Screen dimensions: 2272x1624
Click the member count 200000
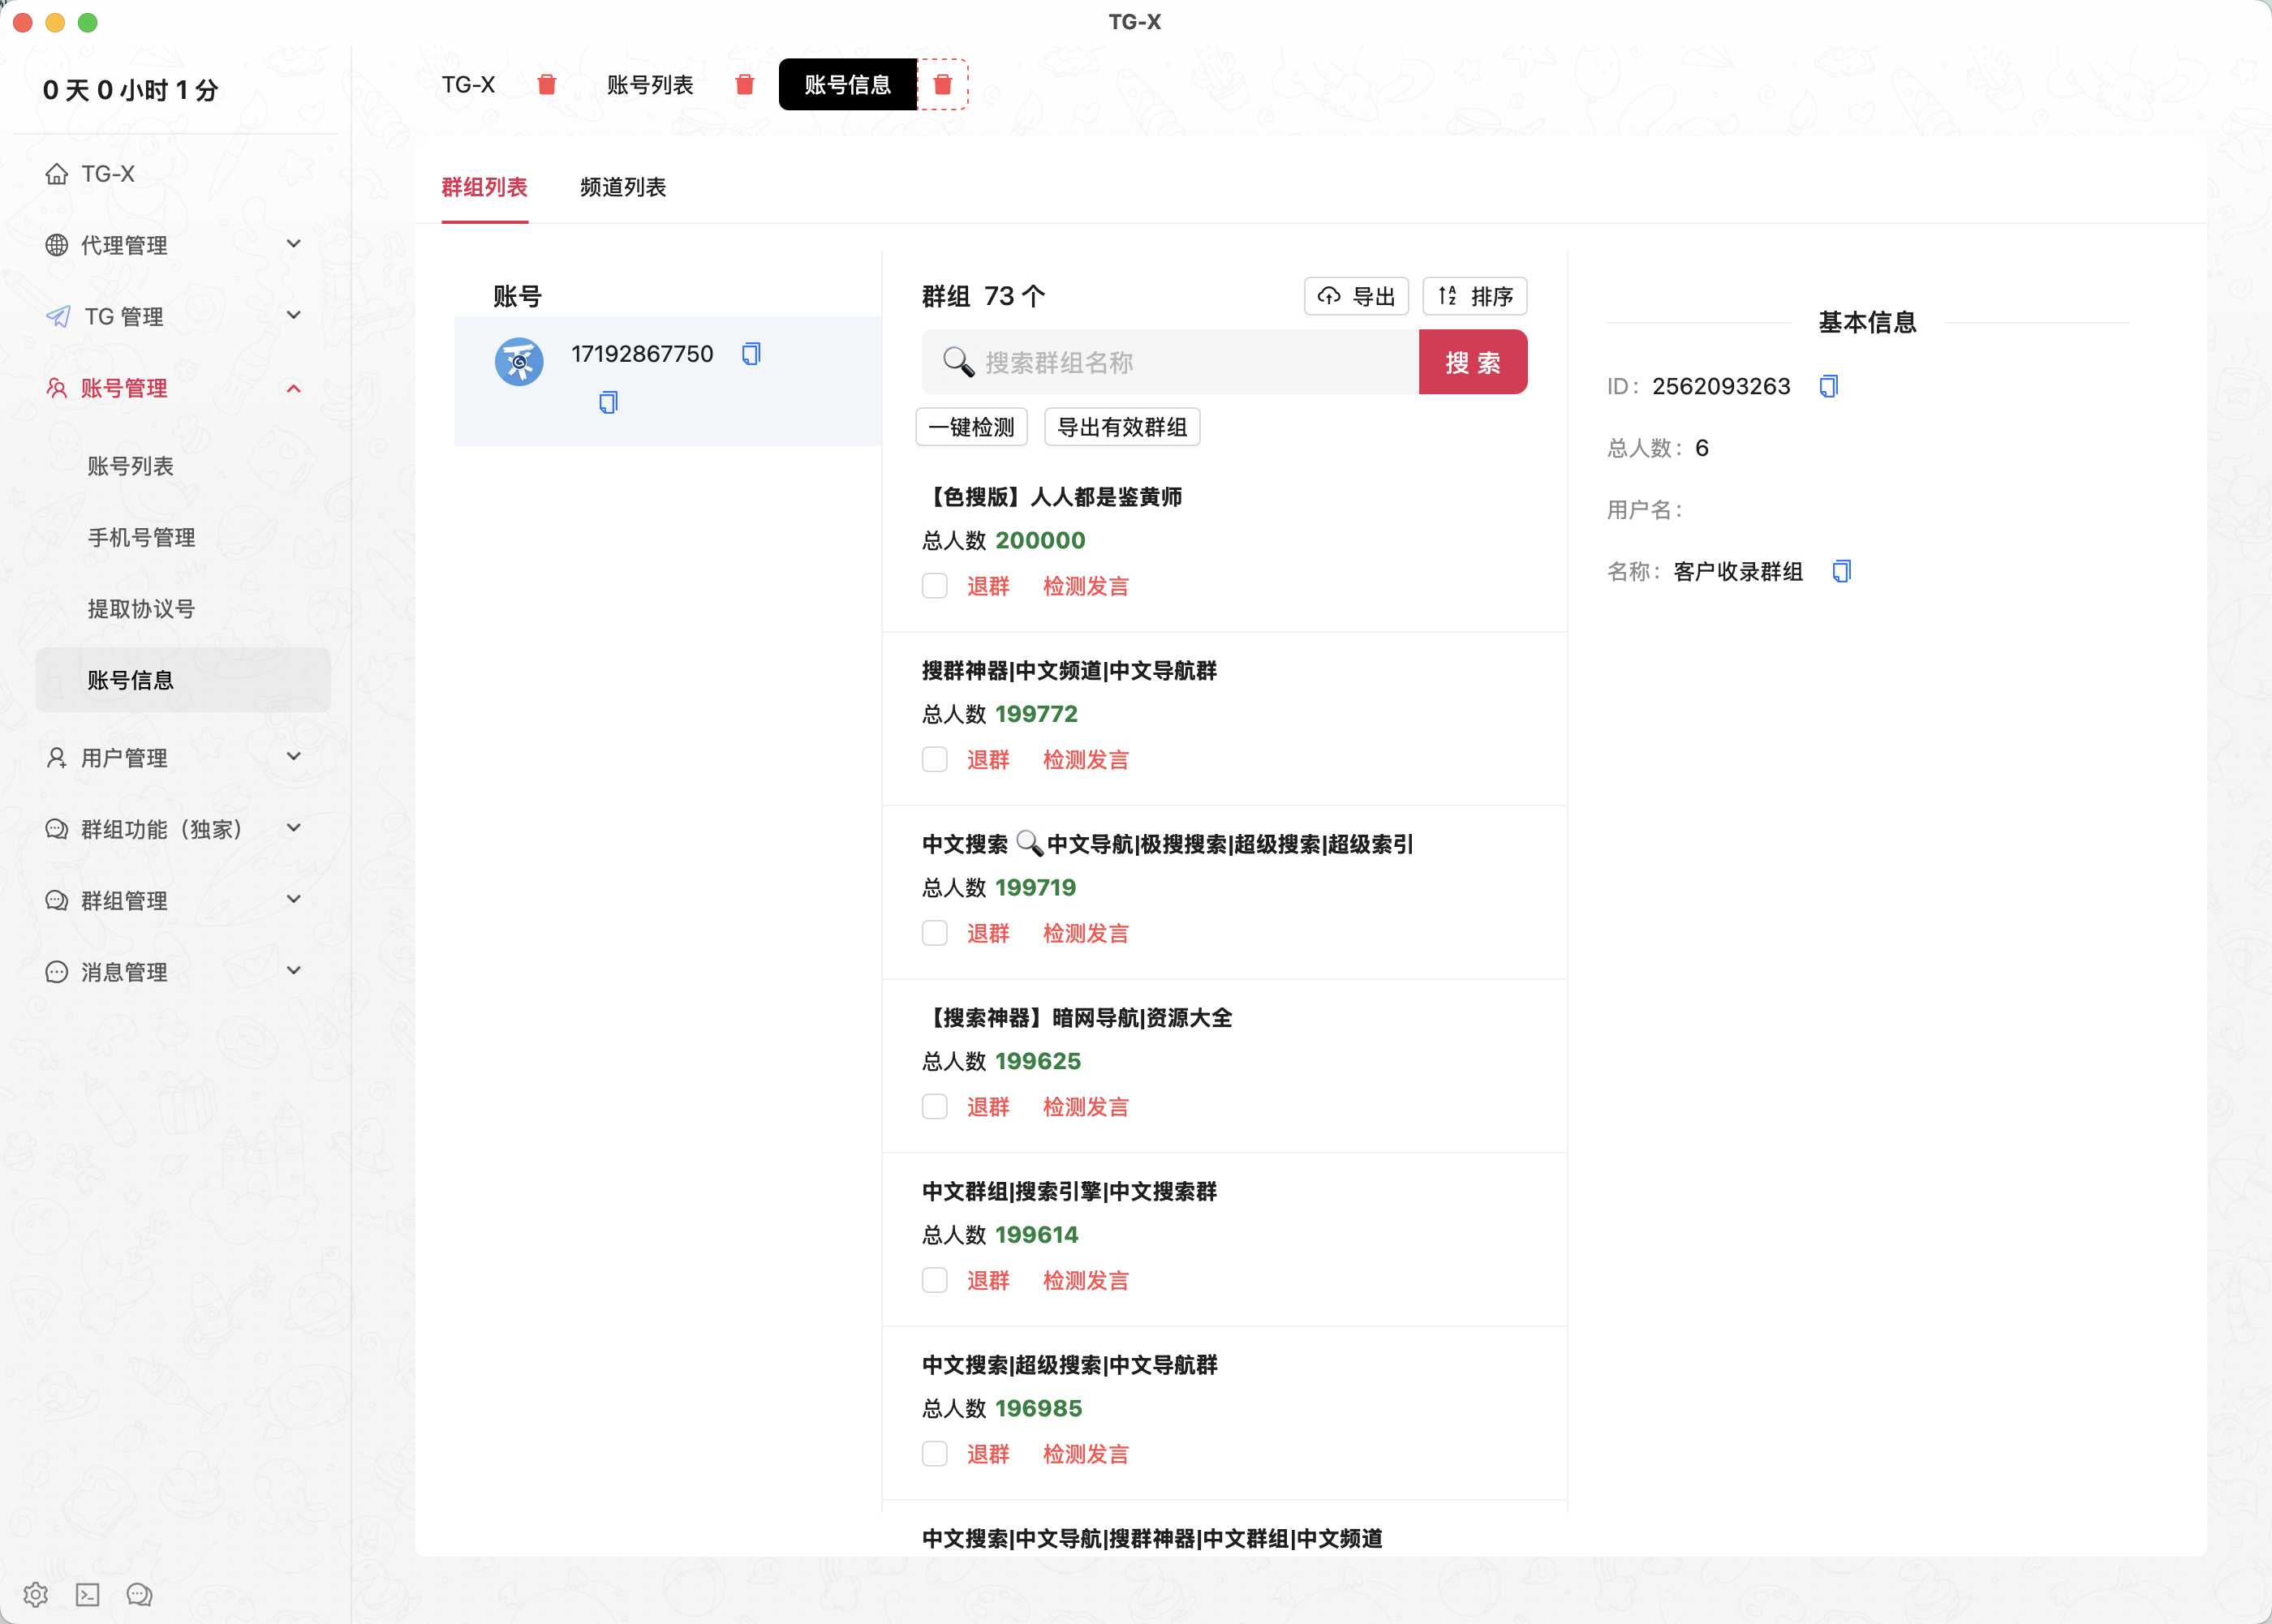pos(1040,541)
